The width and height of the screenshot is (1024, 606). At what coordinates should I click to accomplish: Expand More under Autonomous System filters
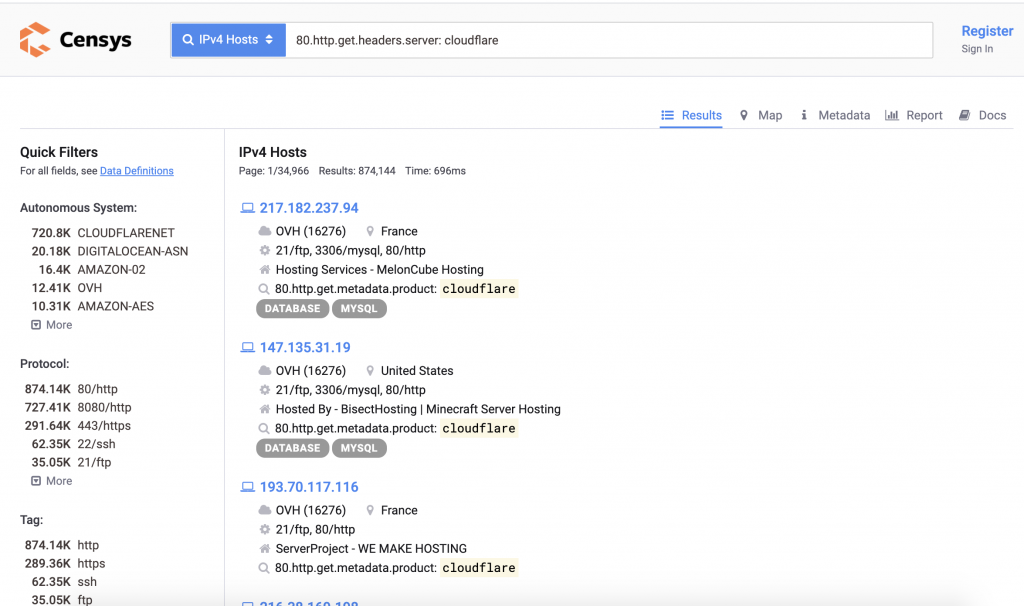52,325
